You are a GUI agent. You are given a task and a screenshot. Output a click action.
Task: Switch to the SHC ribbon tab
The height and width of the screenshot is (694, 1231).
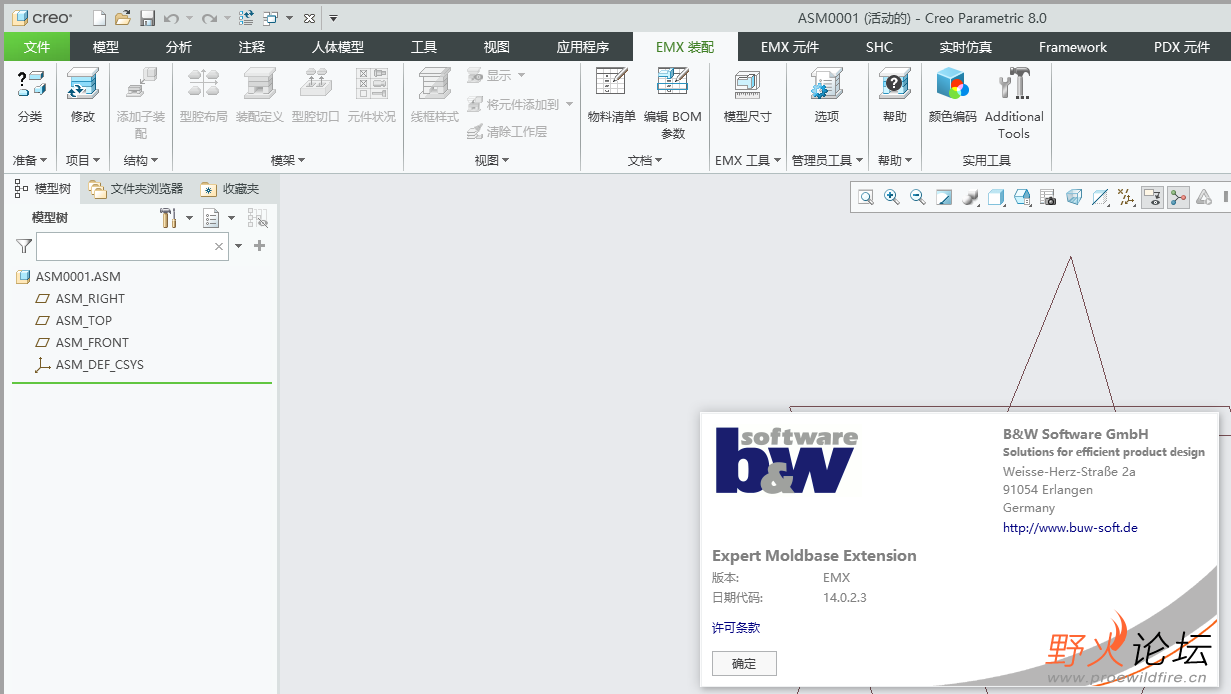(879, 47)
